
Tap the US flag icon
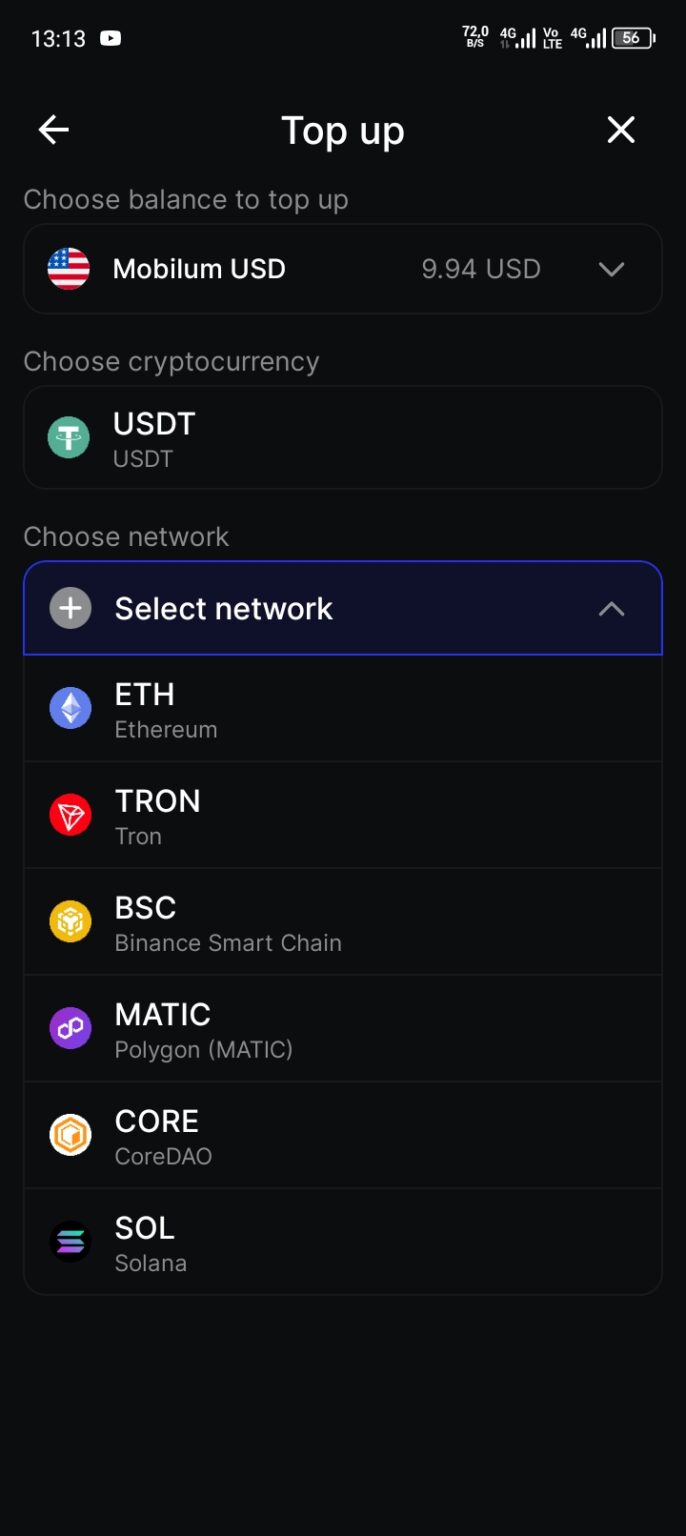pos(69,269)
